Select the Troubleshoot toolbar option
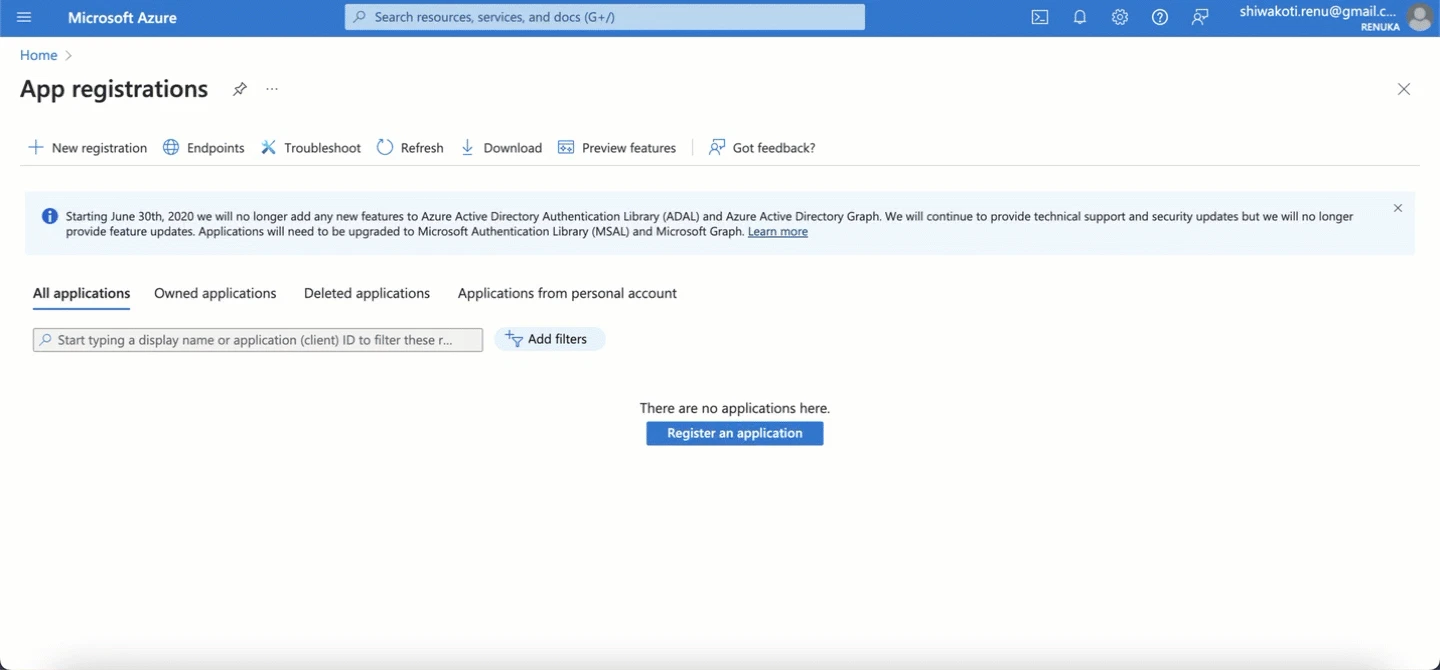1440x670 pixels. [x=310, y=147]
